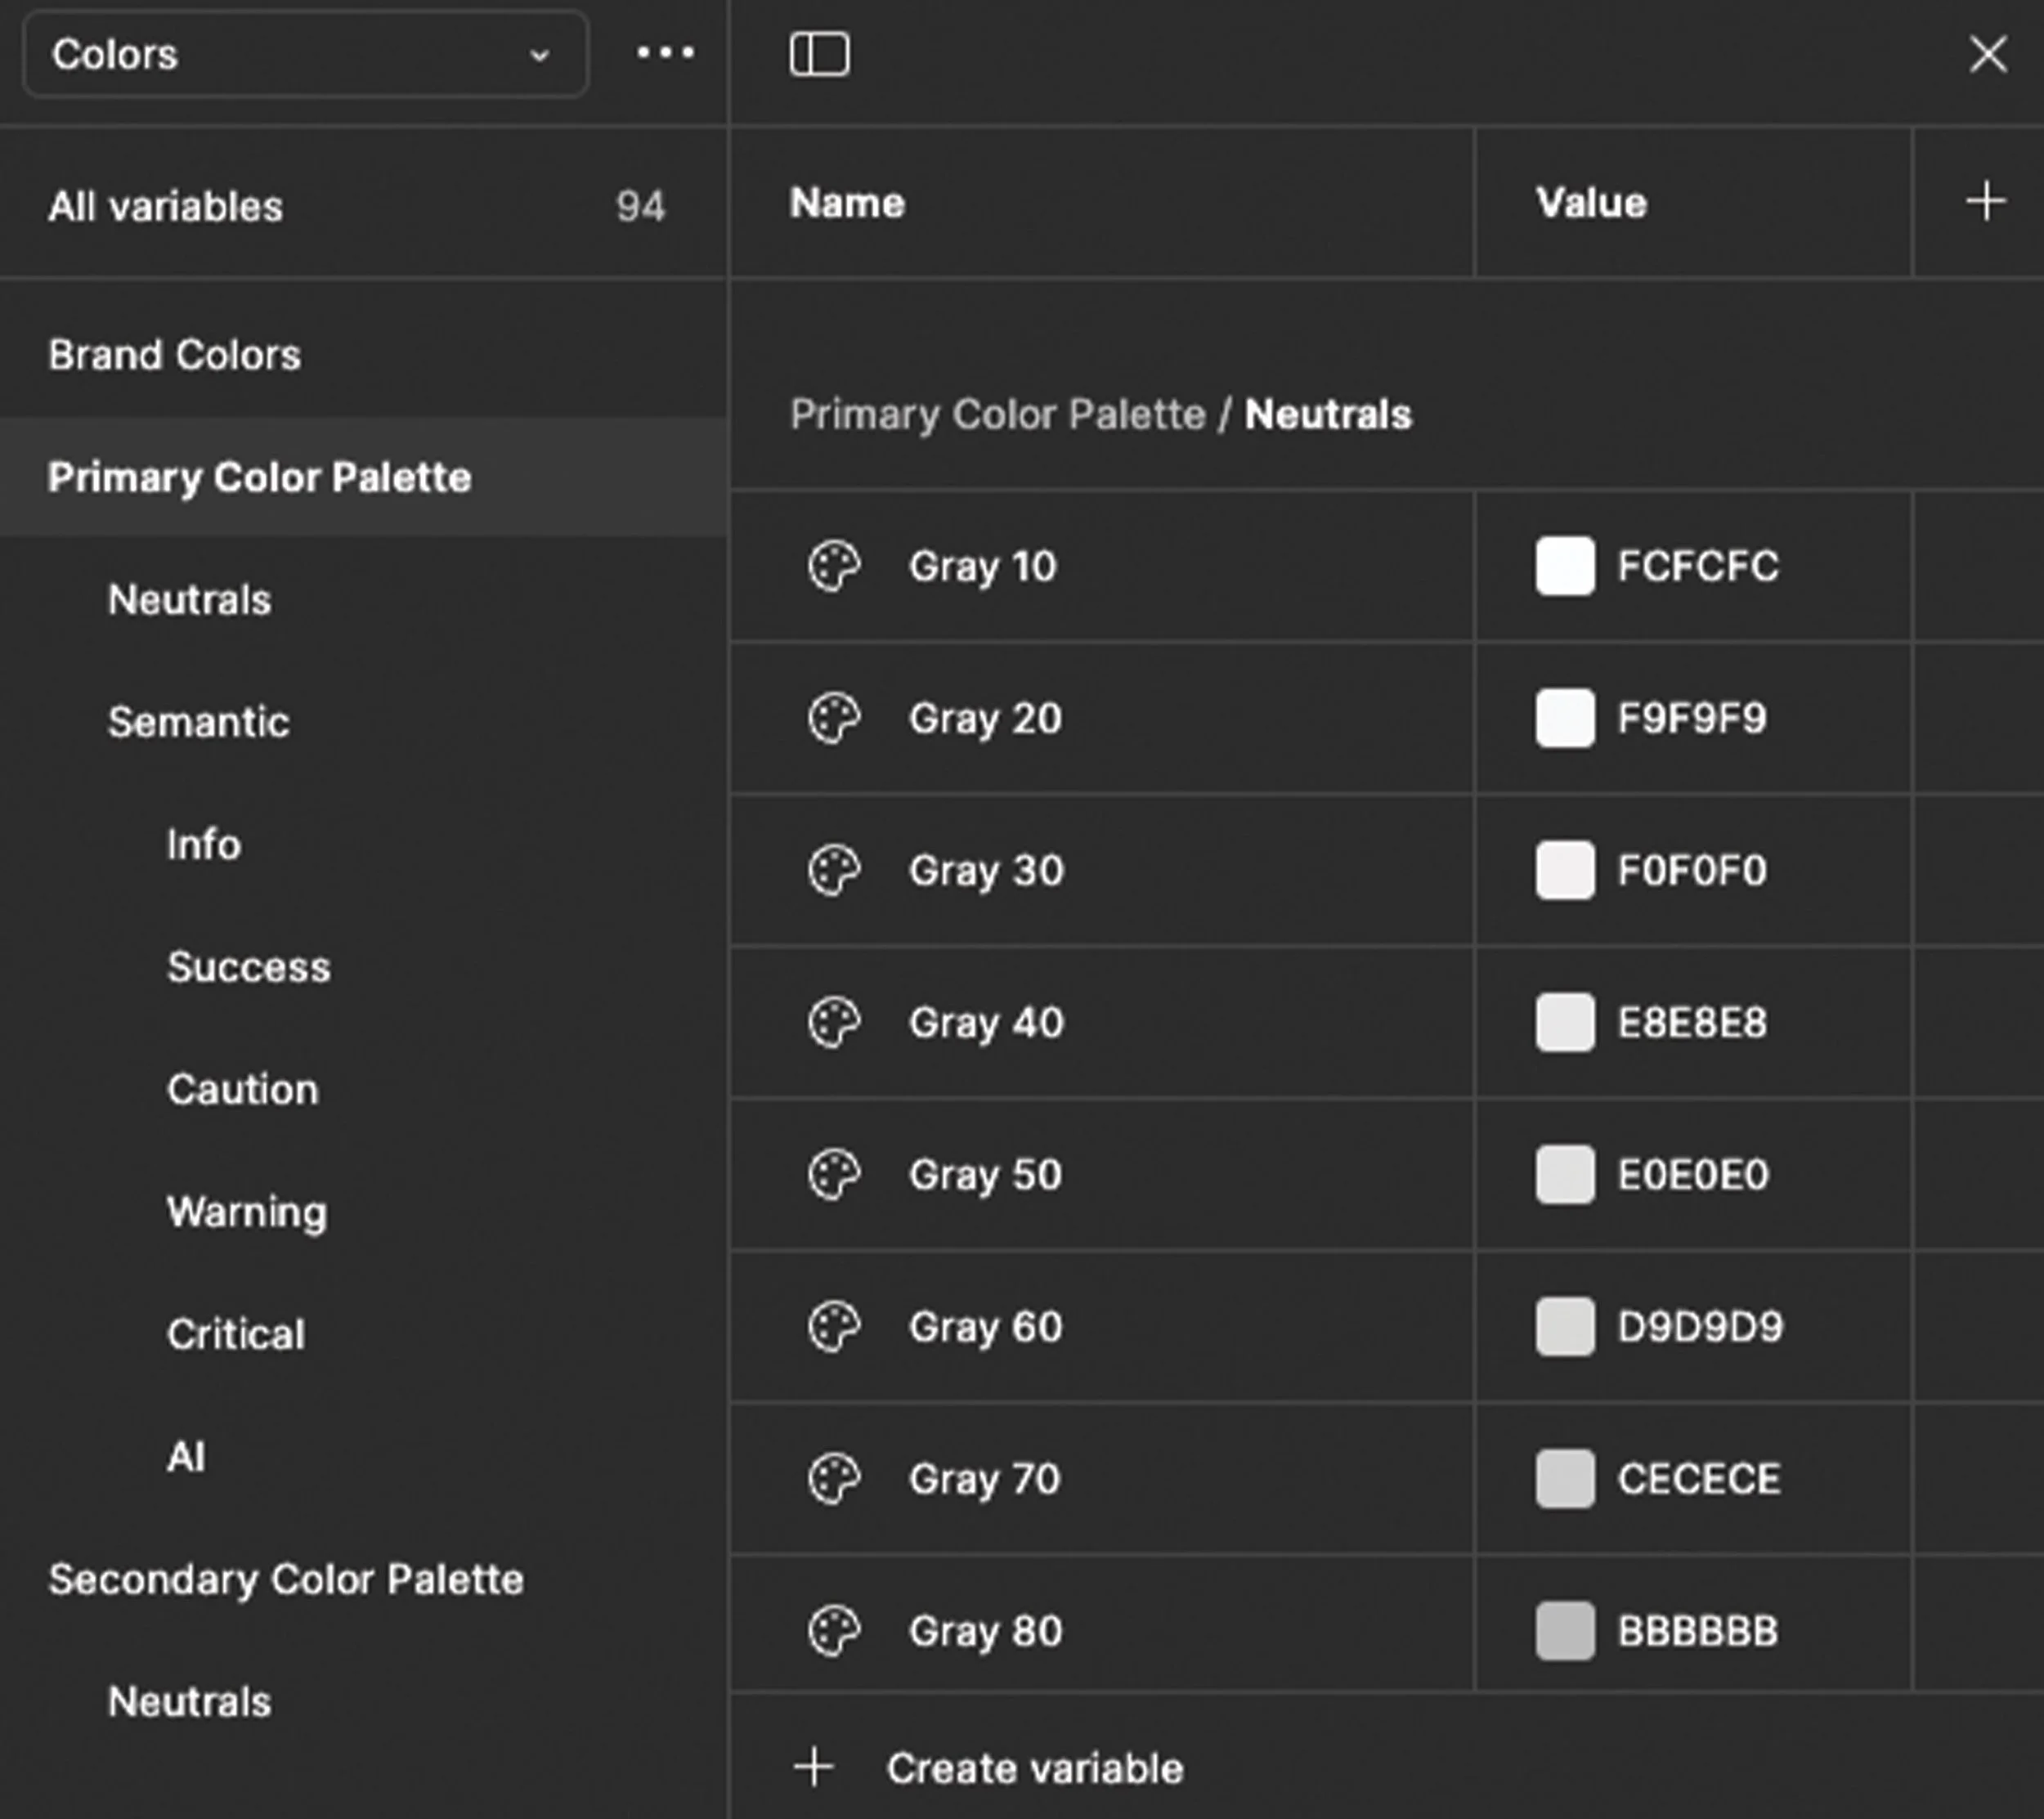Click the FCFCFC color swatch
2044x1819 pixels.
tap(1564, 566)
